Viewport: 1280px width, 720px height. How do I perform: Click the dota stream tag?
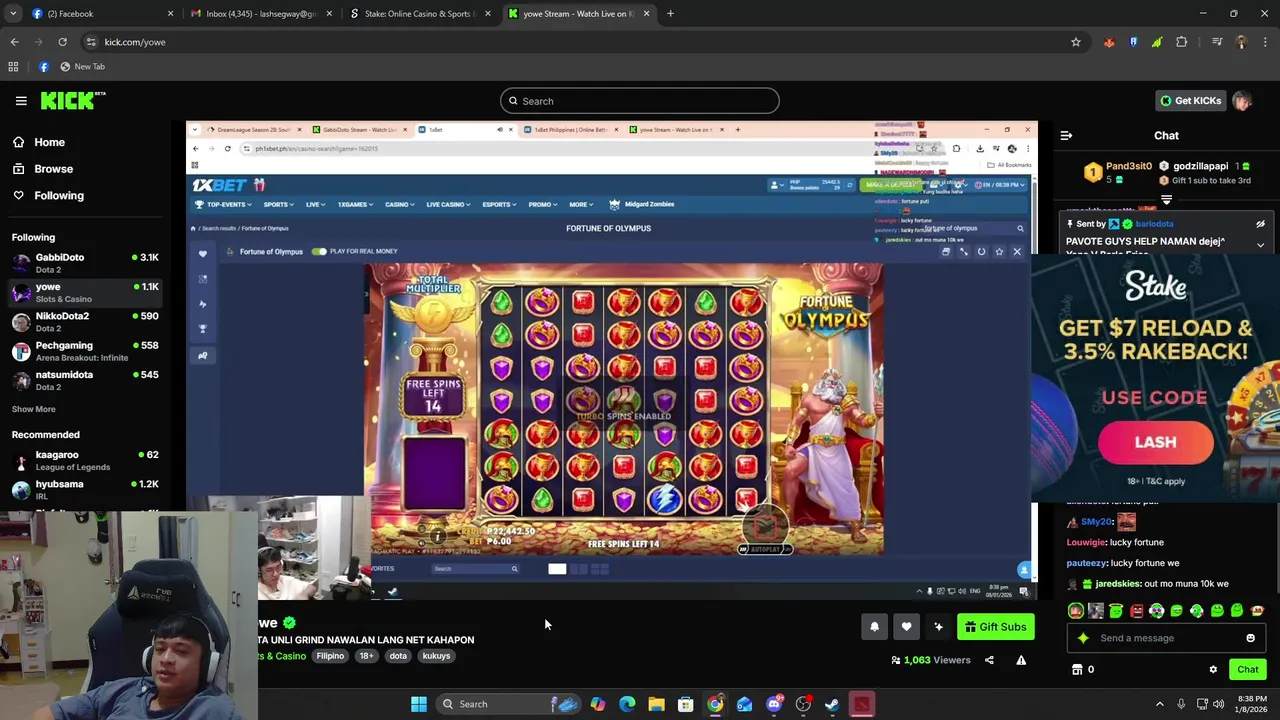398,656
